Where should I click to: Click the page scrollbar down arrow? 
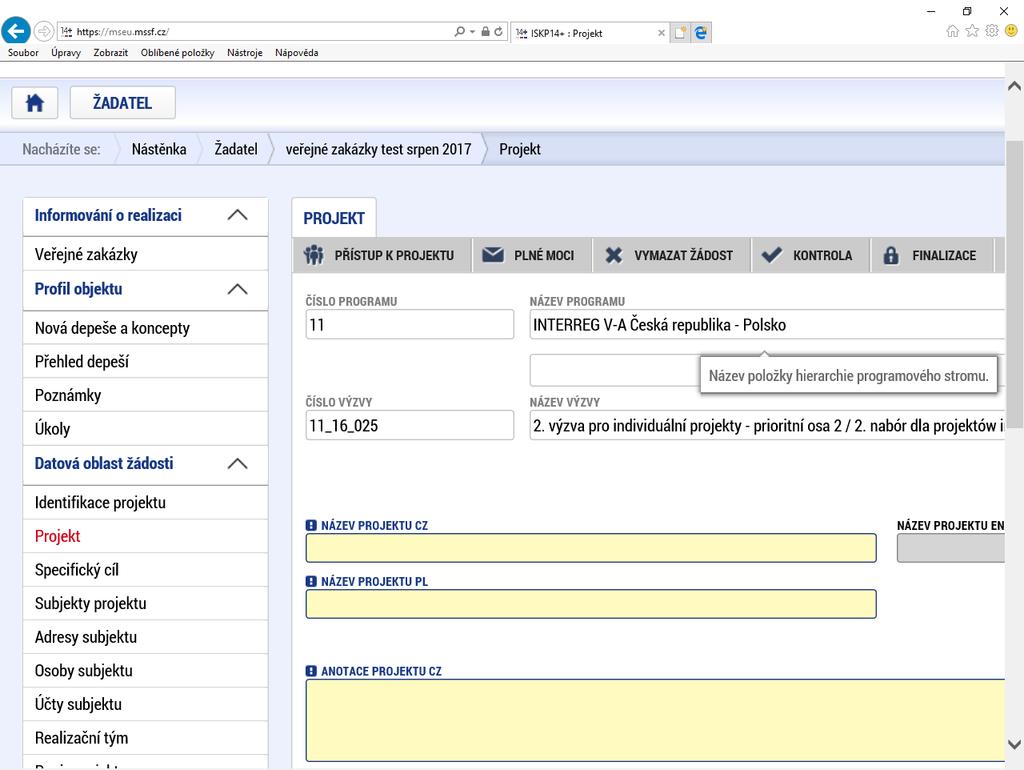click(x=1014, y=744)
